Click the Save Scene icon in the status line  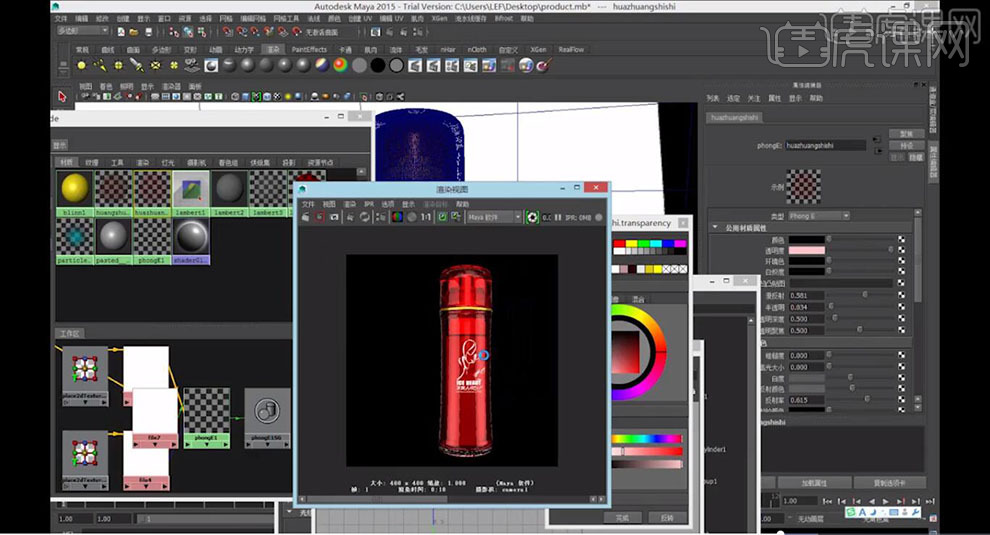click(148, 32)
